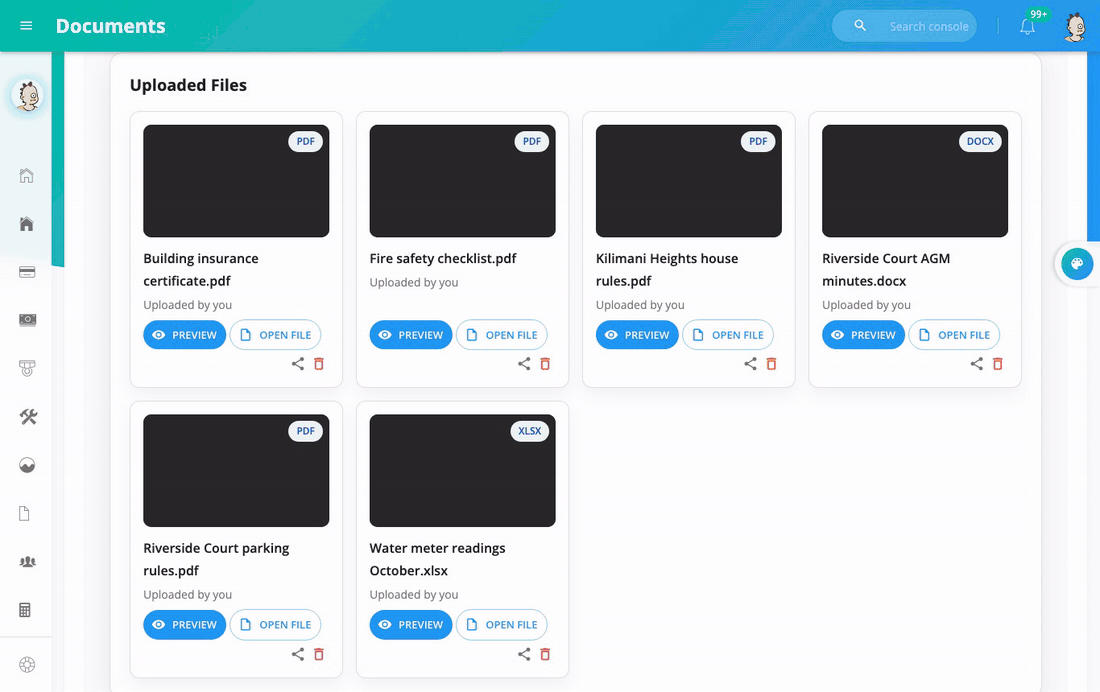Open the round chart icon in sidebar
Image resolution: width=1100 pixels, height=692 pixels.
point(27,465)
